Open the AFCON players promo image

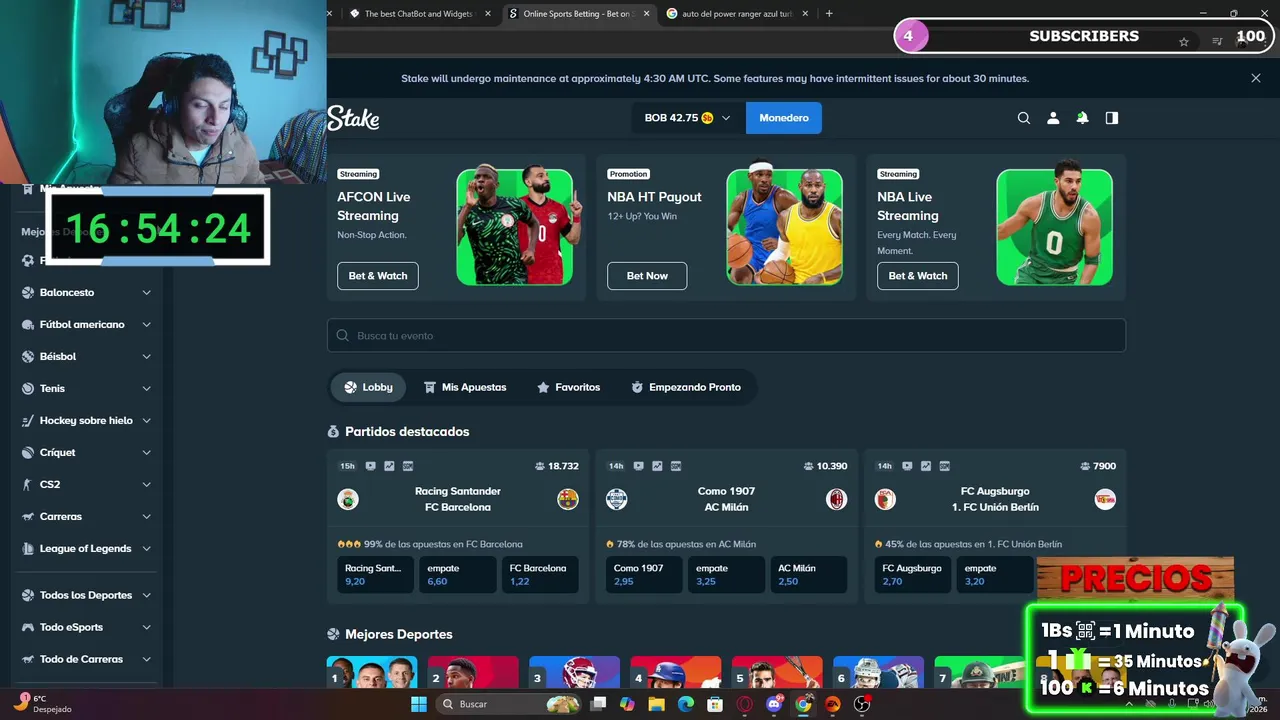pos(514,227)
